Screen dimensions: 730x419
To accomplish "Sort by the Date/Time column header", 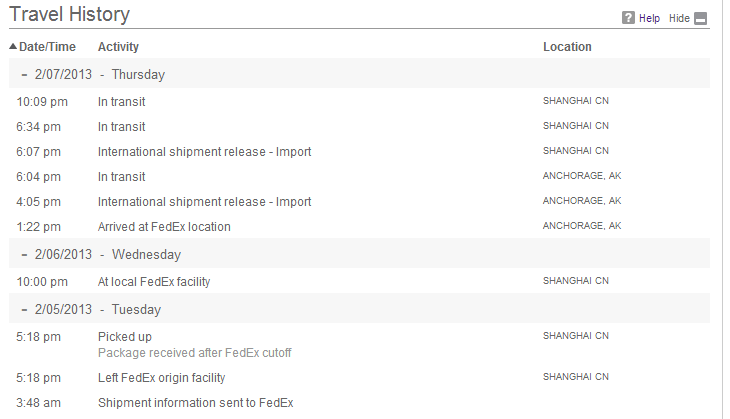I will [47, 47].
